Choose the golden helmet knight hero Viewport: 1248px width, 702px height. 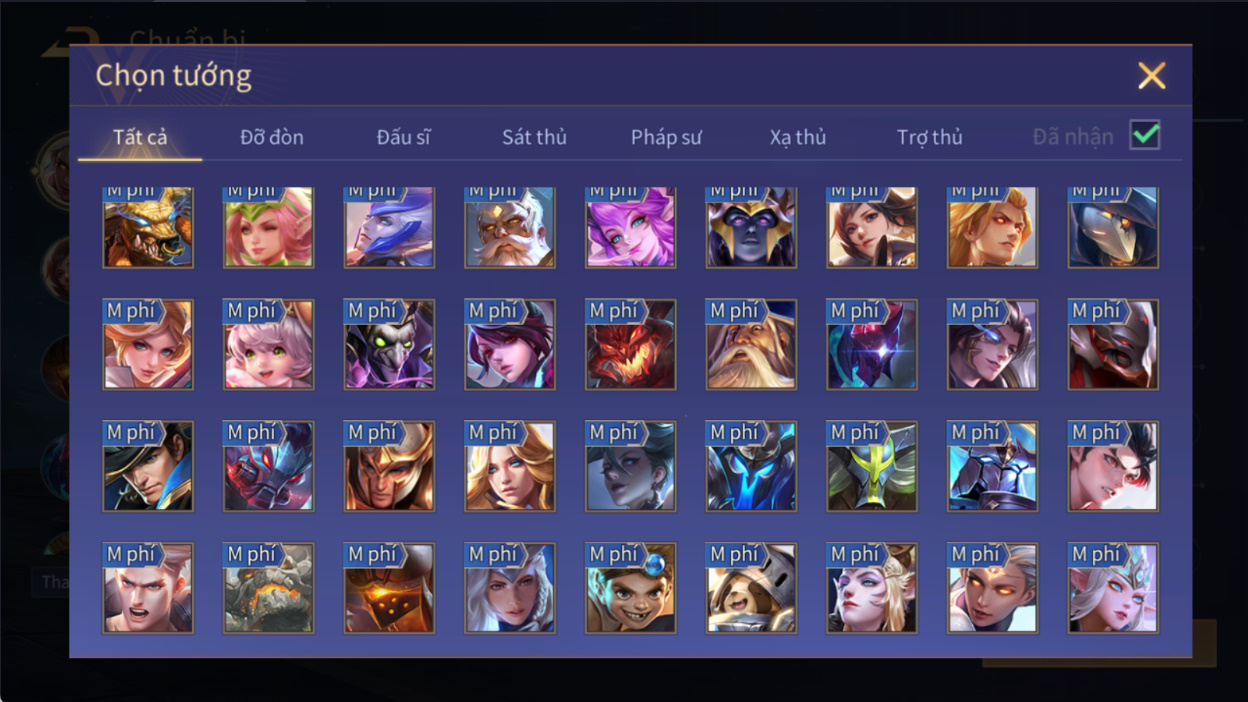tap(389, 467)
